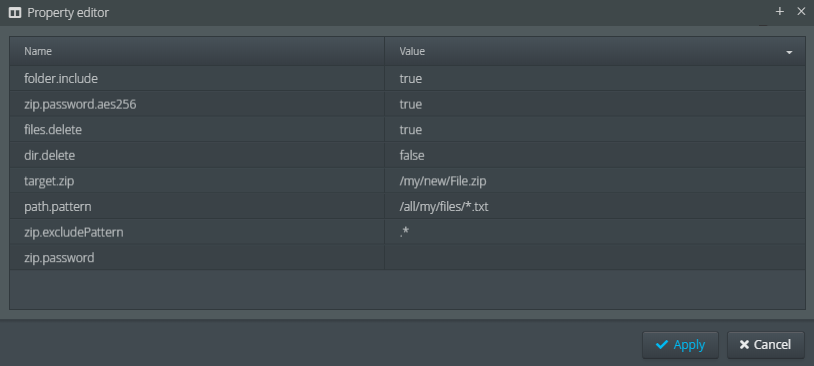Click the plus icon in title bar
This screenshot has height=366, width=814.
coord(780,11)
